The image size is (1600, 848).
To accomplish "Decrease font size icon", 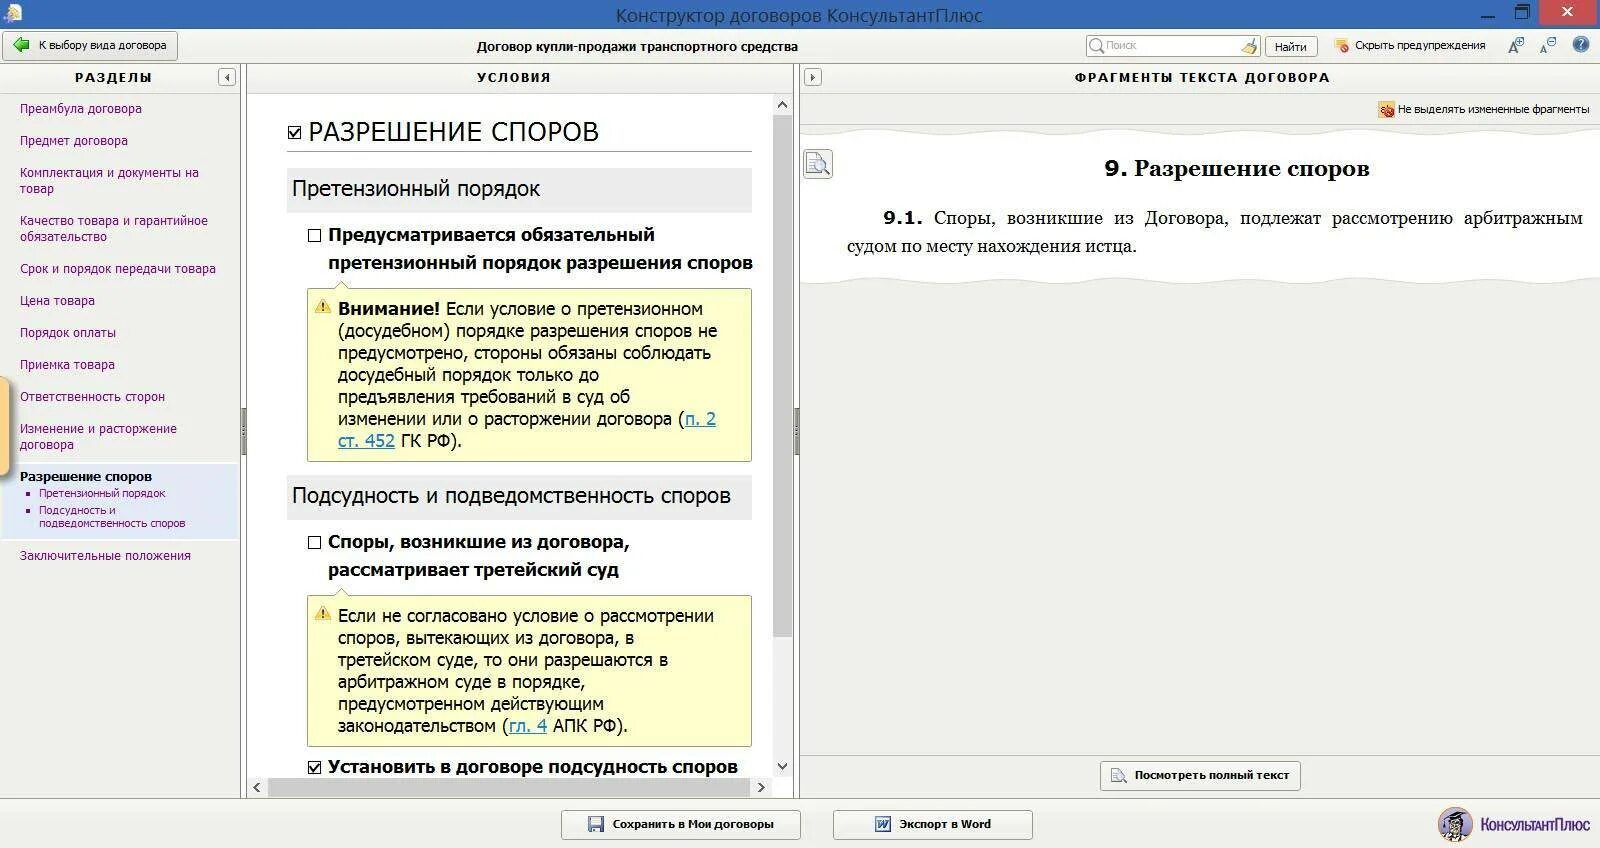I will tap(1548, 45).
